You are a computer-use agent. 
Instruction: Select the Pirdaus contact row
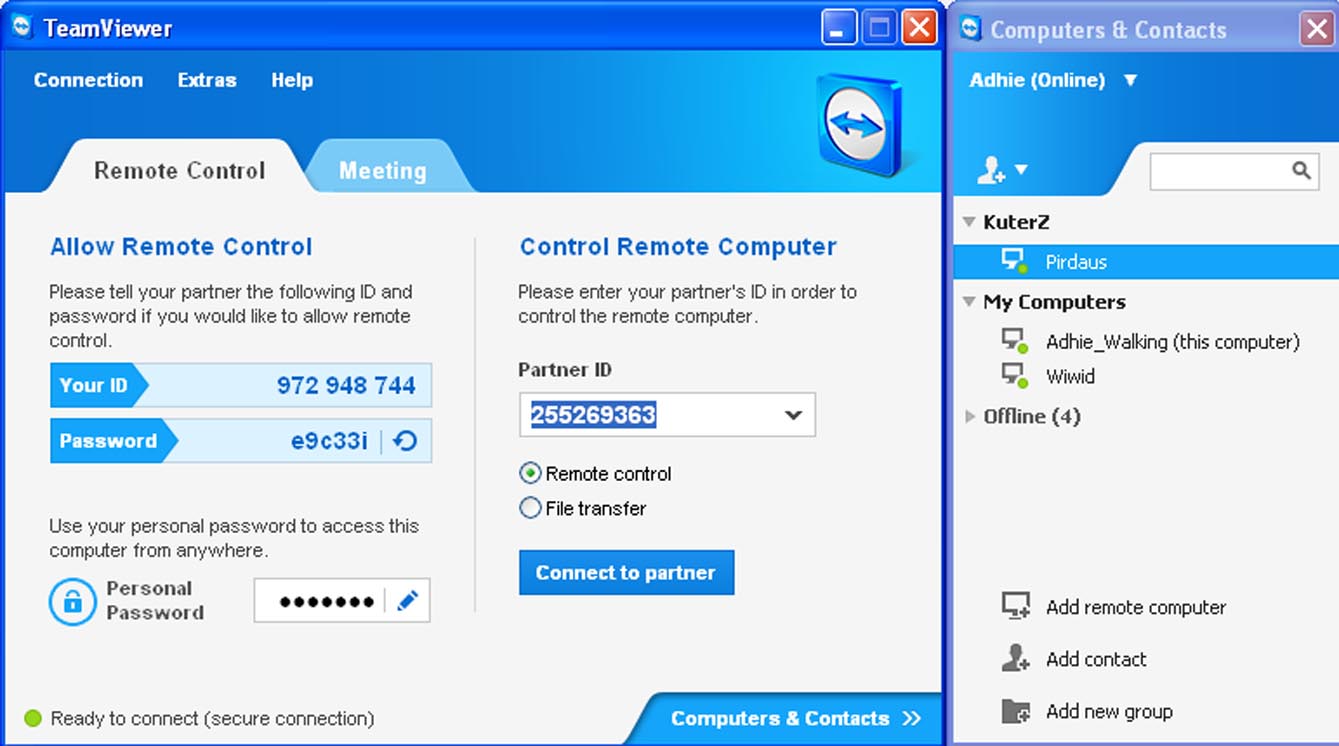coord(1146,262)
